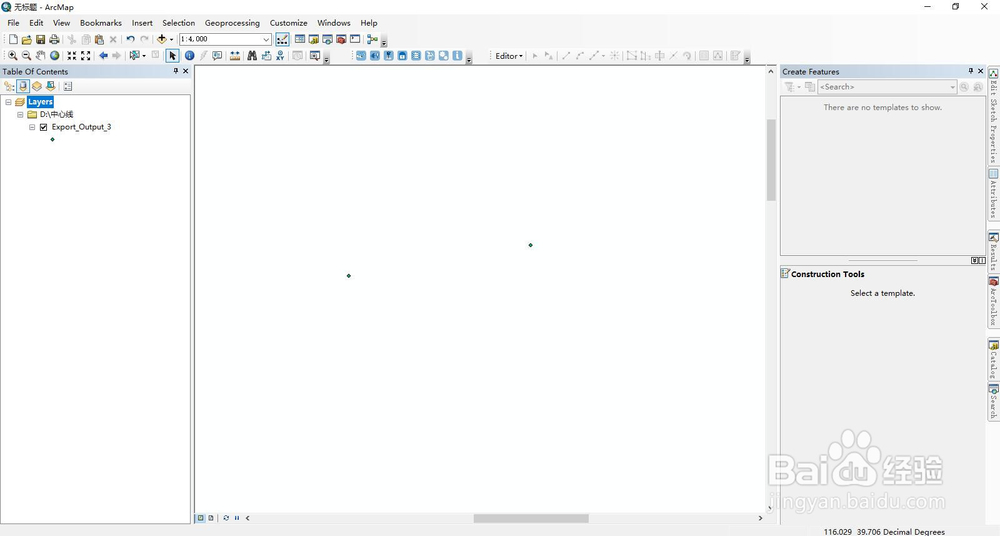Open the Customize menu
Viewport: 1000px width, 536px height.
coord(288,23)
